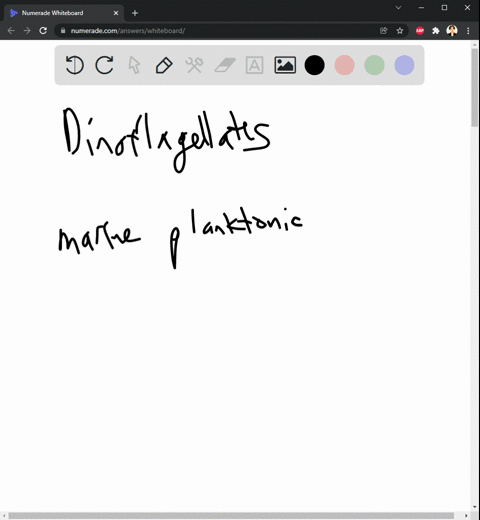Open the ABP adblock extension
480x520 pixels.
(420, 31)
